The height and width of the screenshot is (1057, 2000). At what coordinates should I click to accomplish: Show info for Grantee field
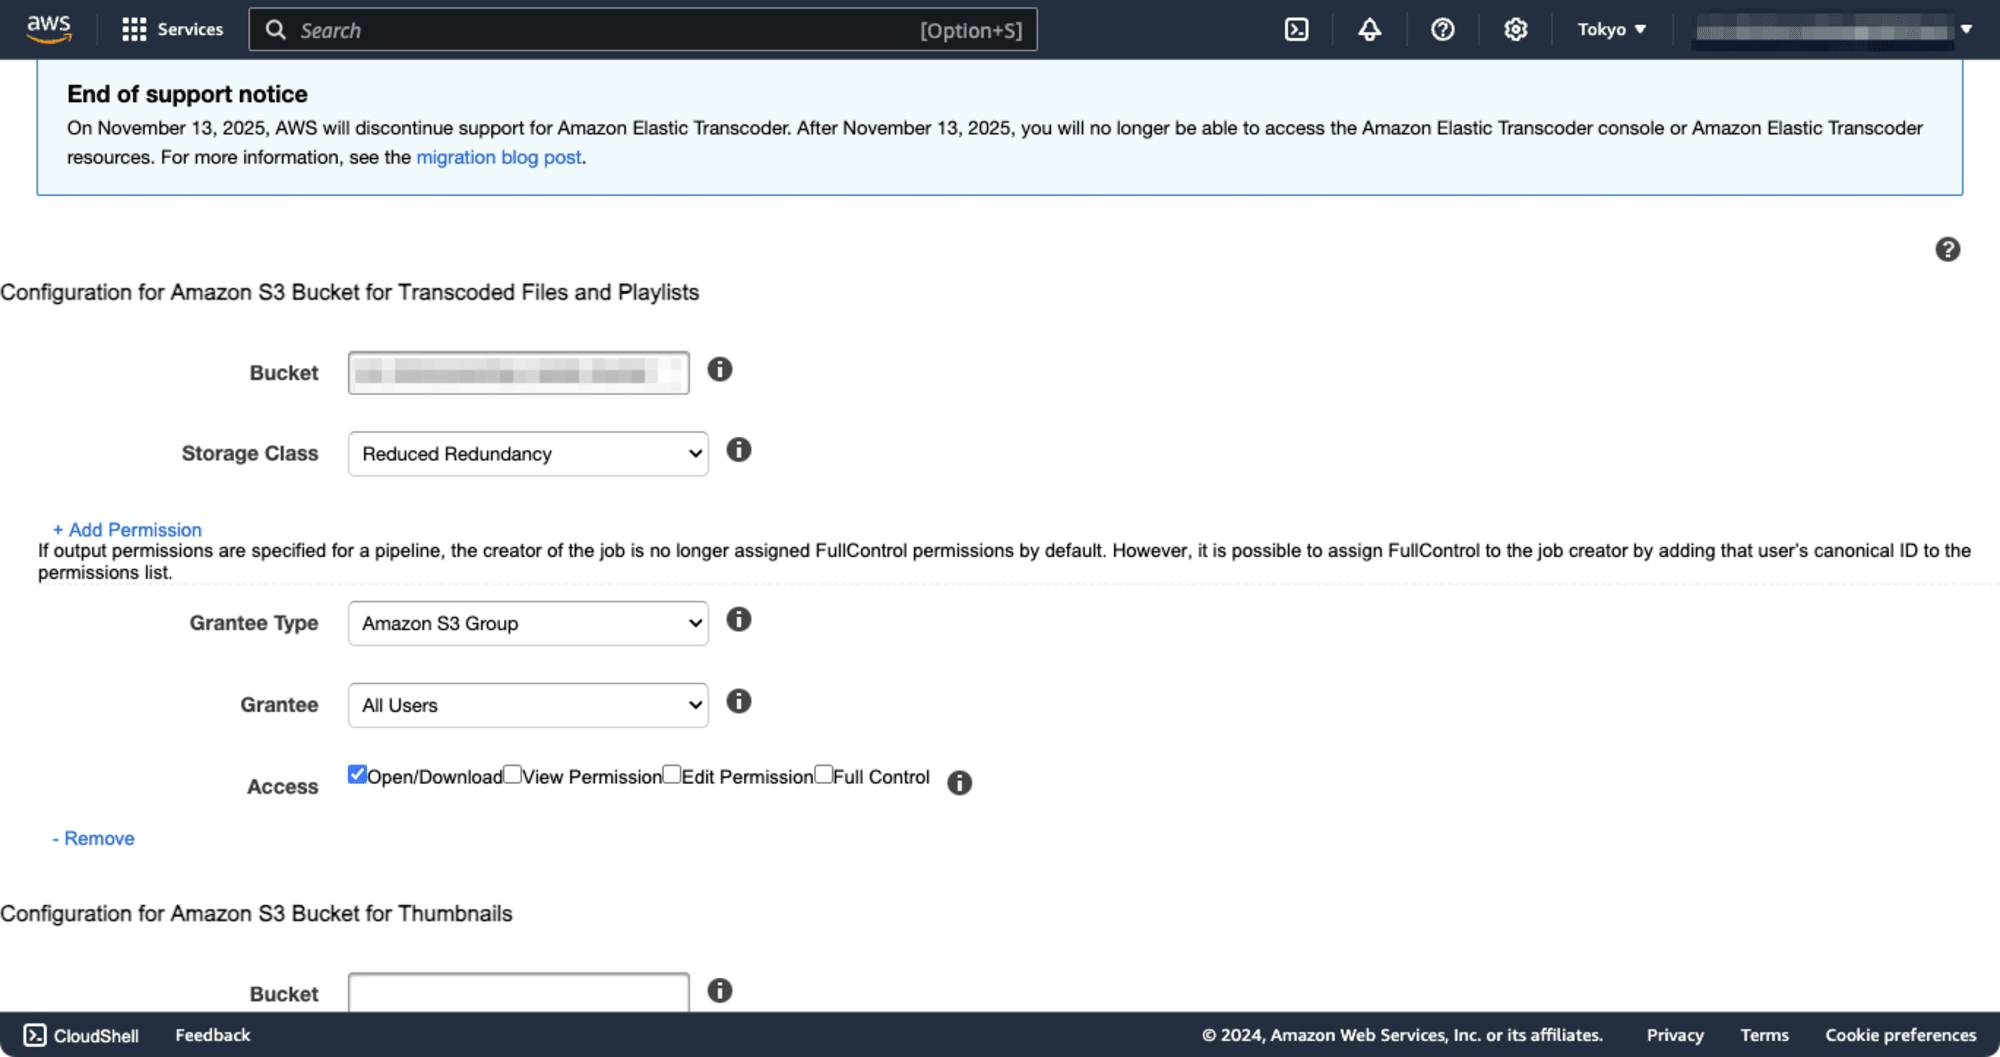tap(738, 701)
